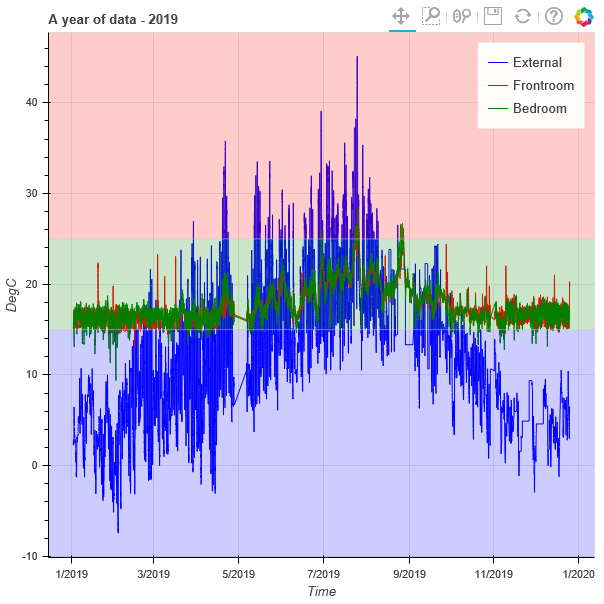The width and height of the screenshot is (604, 604).
Task: Select the Pan tool
Action: pos(401,16)
